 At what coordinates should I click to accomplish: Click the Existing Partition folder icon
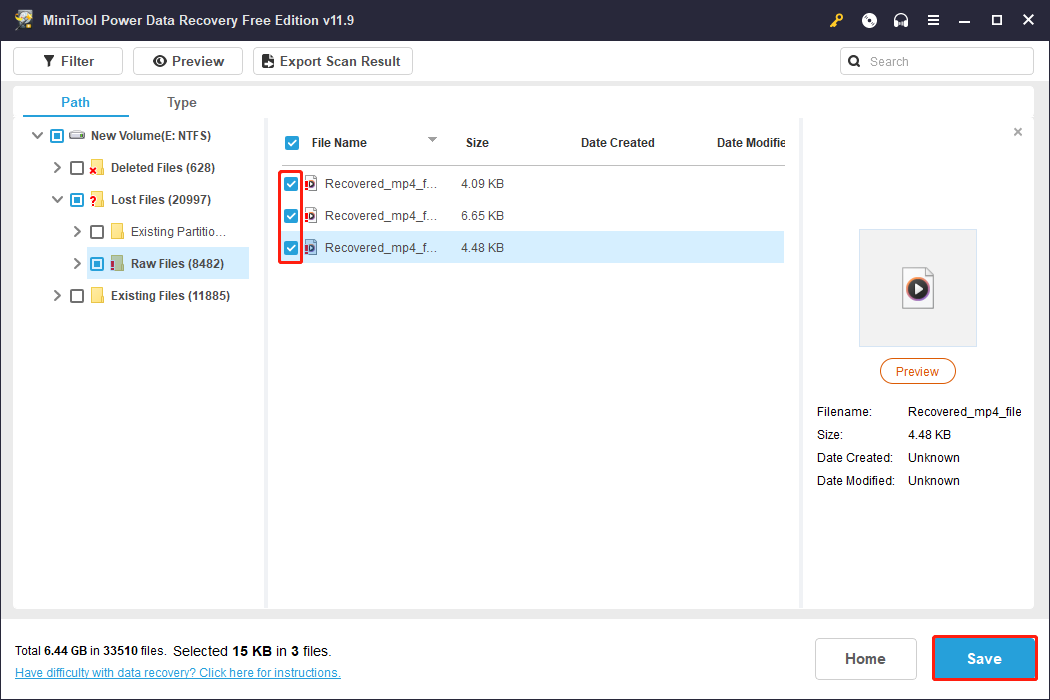click(117, 232)
